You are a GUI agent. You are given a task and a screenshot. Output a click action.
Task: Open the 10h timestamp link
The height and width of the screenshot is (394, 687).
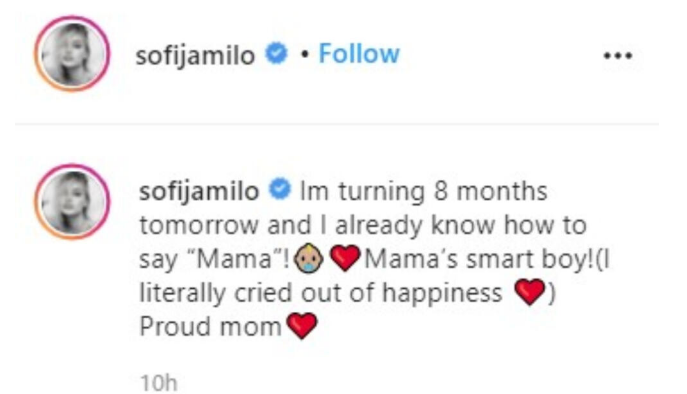coord(159,383)
